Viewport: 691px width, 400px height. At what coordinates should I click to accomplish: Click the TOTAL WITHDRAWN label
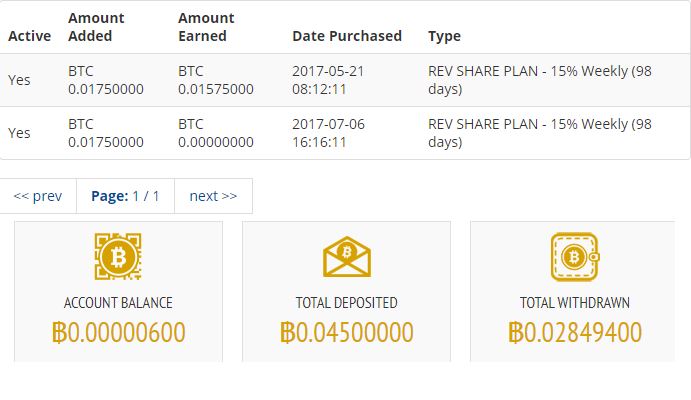(x=575, y=303)
